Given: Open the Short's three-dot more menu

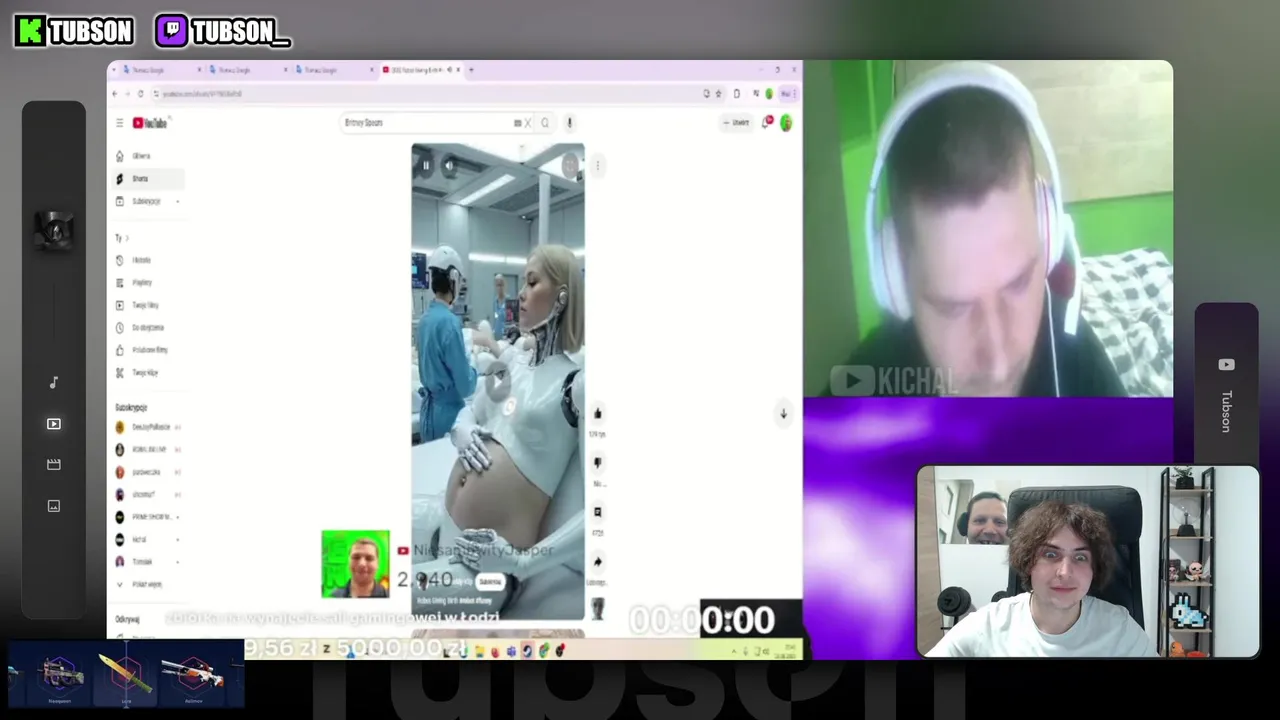Looking at the screenshot, I should point(597,165).
